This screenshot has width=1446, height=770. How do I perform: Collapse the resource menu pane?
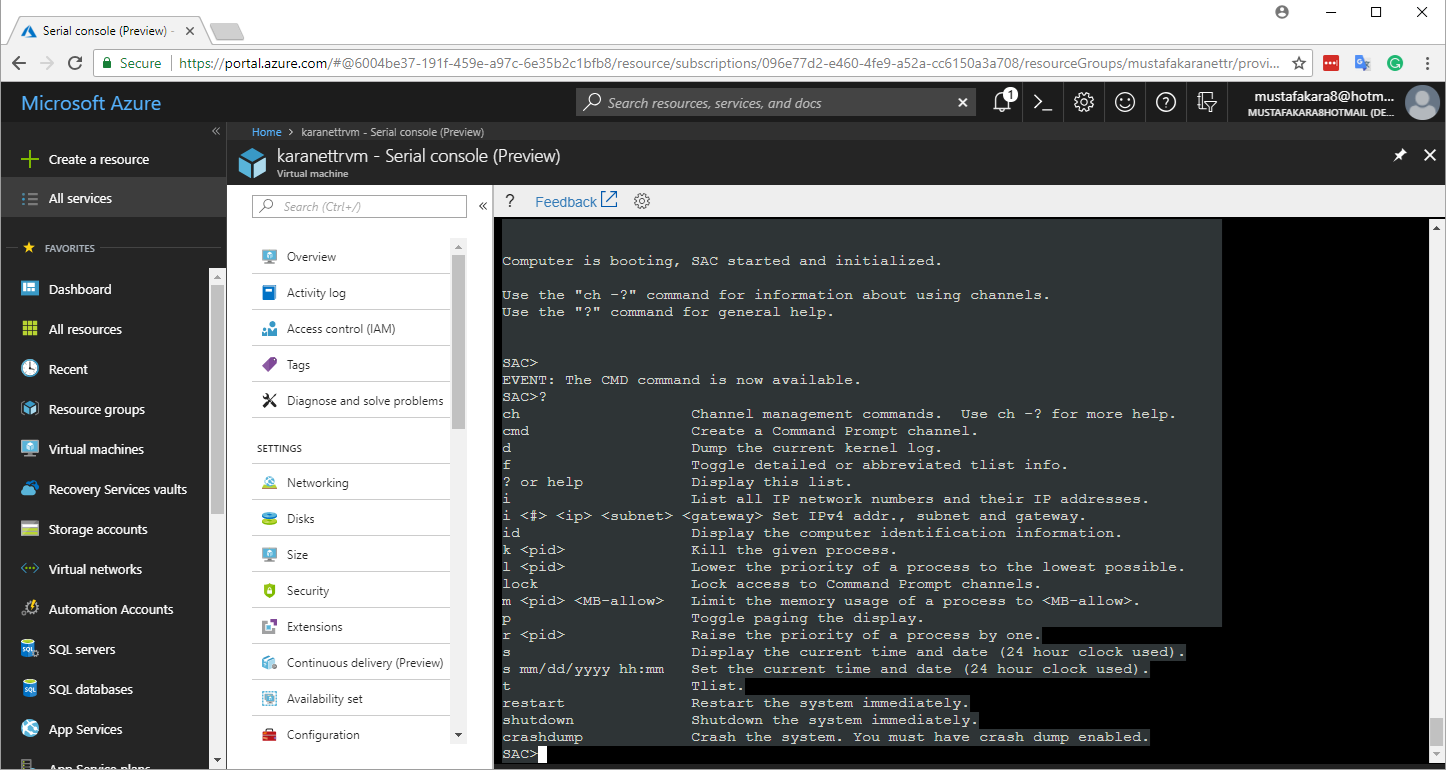click(483, 206)
